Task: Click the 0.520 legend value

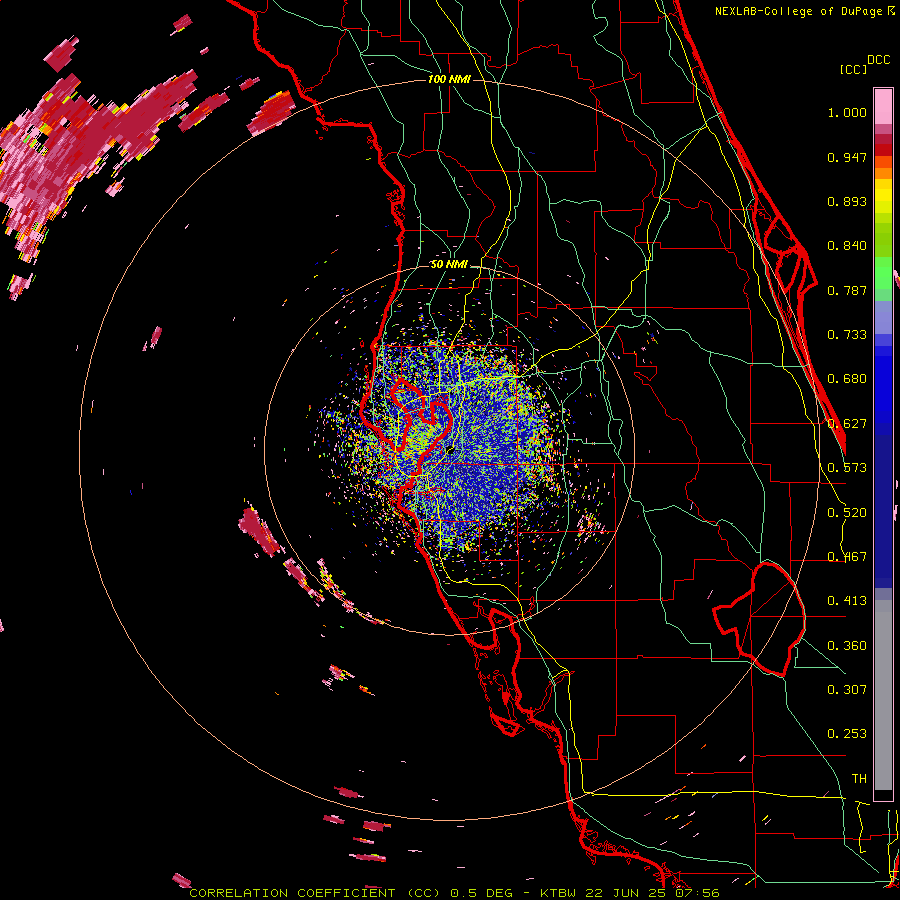Action: click(x=847, y=513)
